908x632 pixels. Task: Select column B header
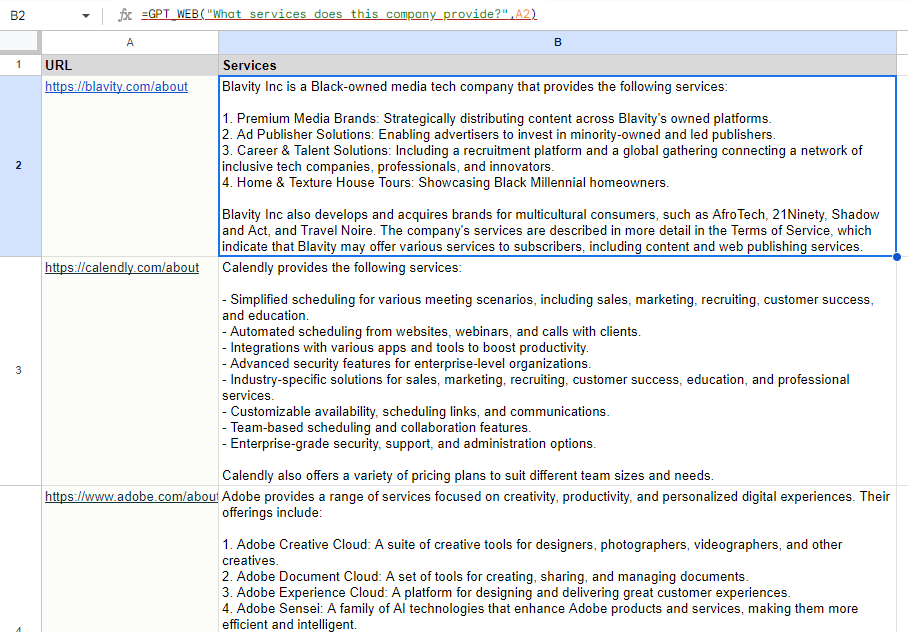(557, 42)
